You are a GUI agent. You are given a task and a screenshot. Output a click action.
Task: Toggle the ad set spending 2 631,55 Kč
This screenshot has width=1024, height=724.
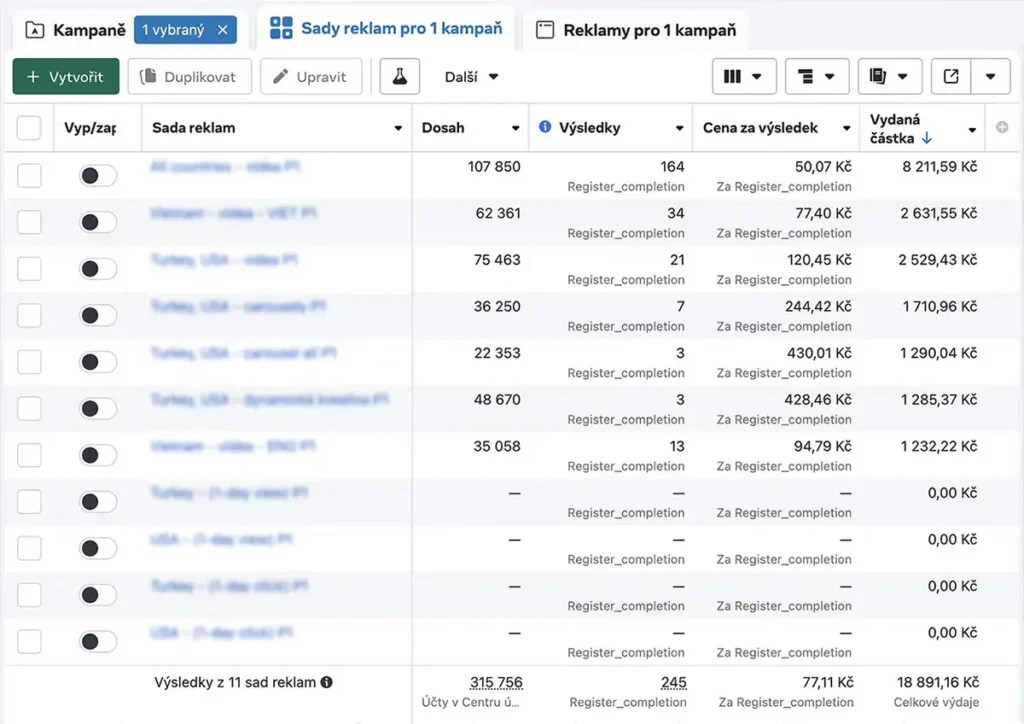click(97, 222)
